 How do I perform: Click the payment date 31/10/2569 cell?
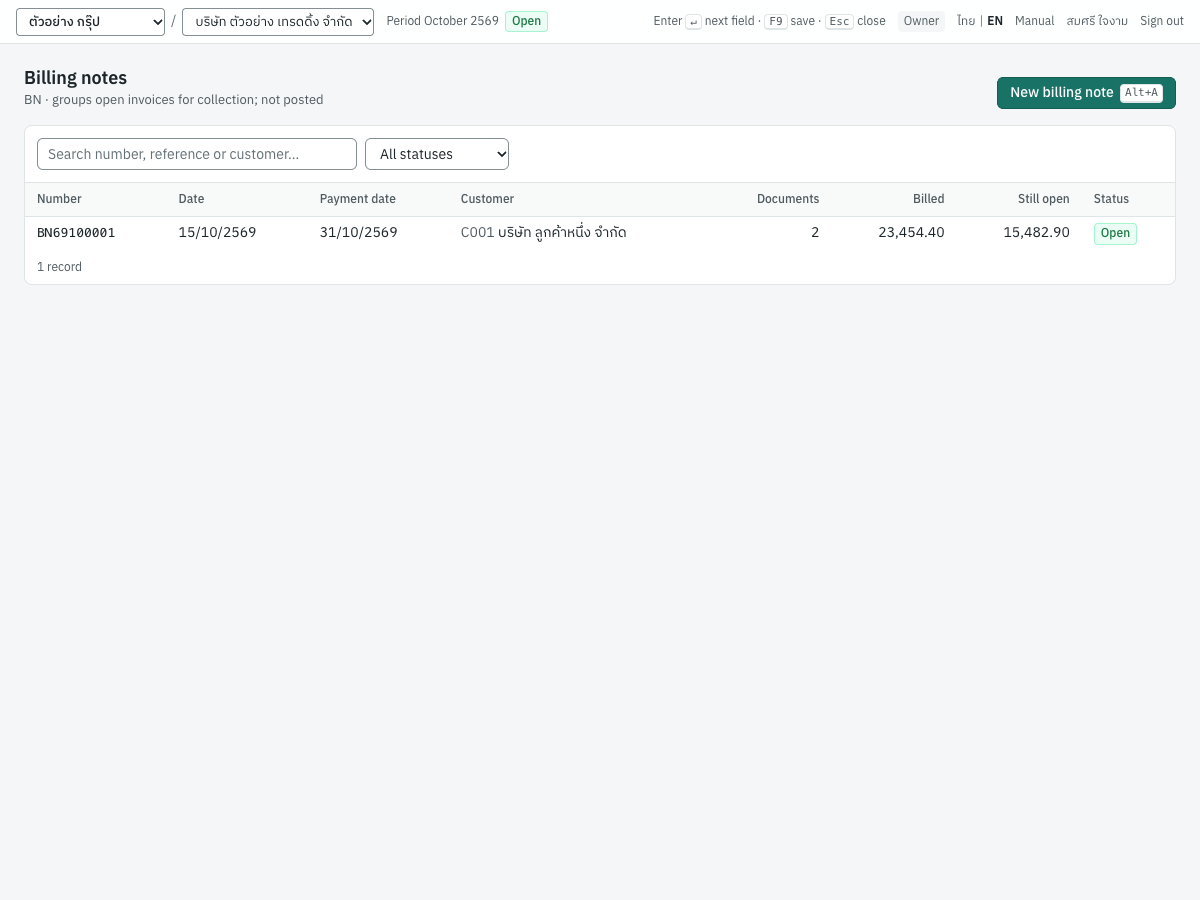(x=358, y=233)
